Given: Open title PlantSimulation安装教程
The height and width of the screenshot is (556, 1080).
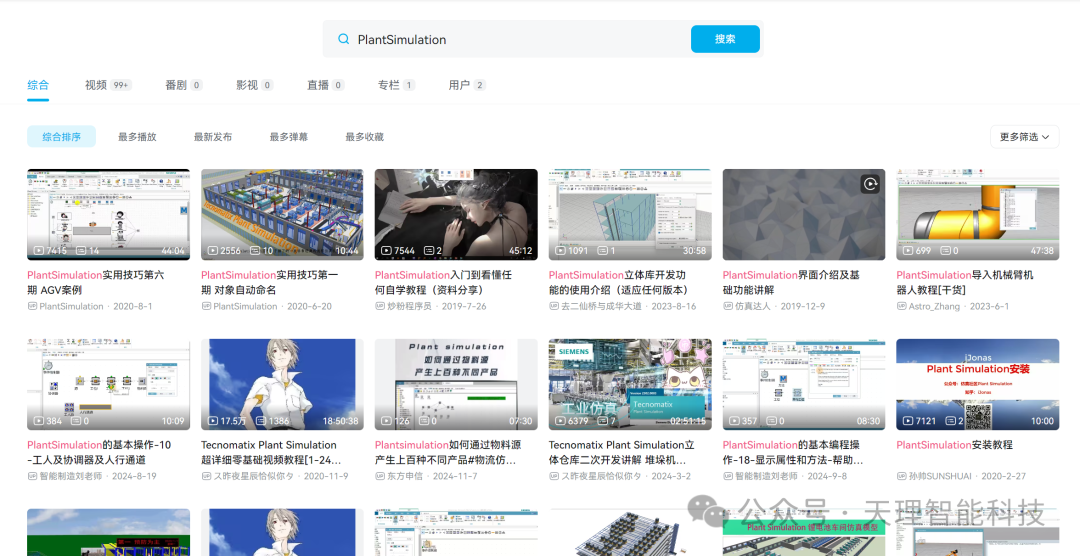Looking at the screenshot, I should [x=955, y=445].
